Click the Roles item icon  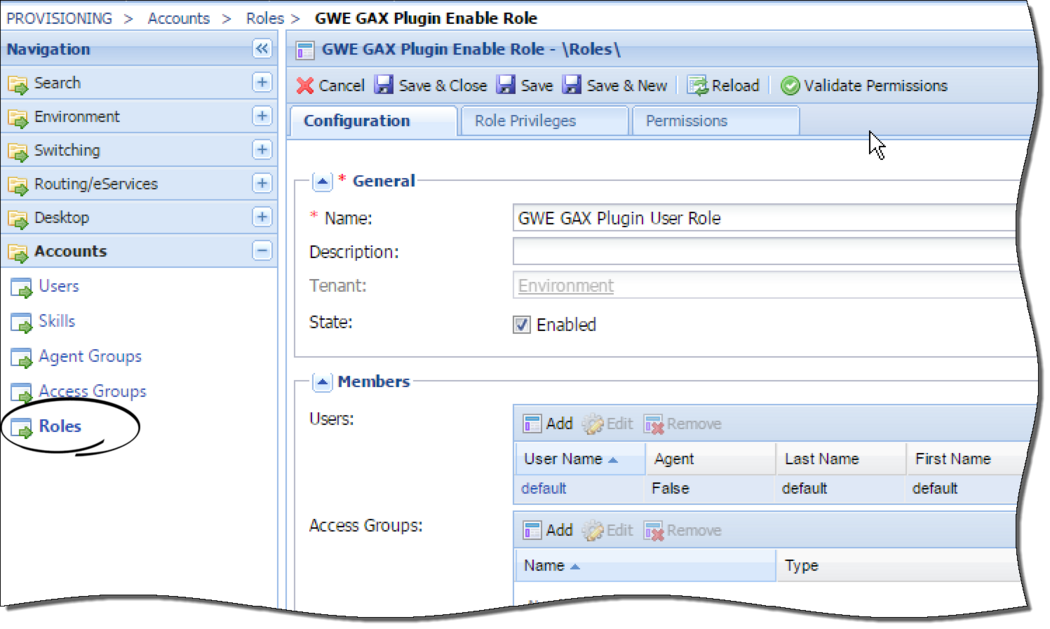tap(21, 428)
